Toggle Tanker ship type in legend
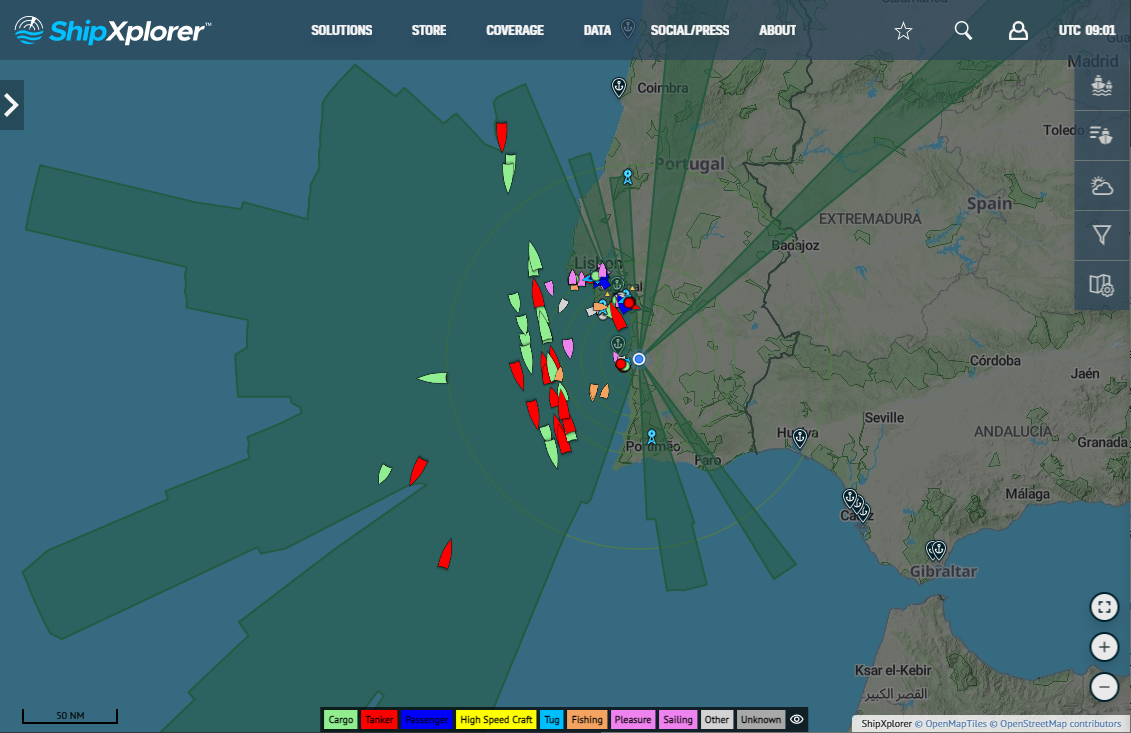The image size is (1131, 733). tap(379, 719)
